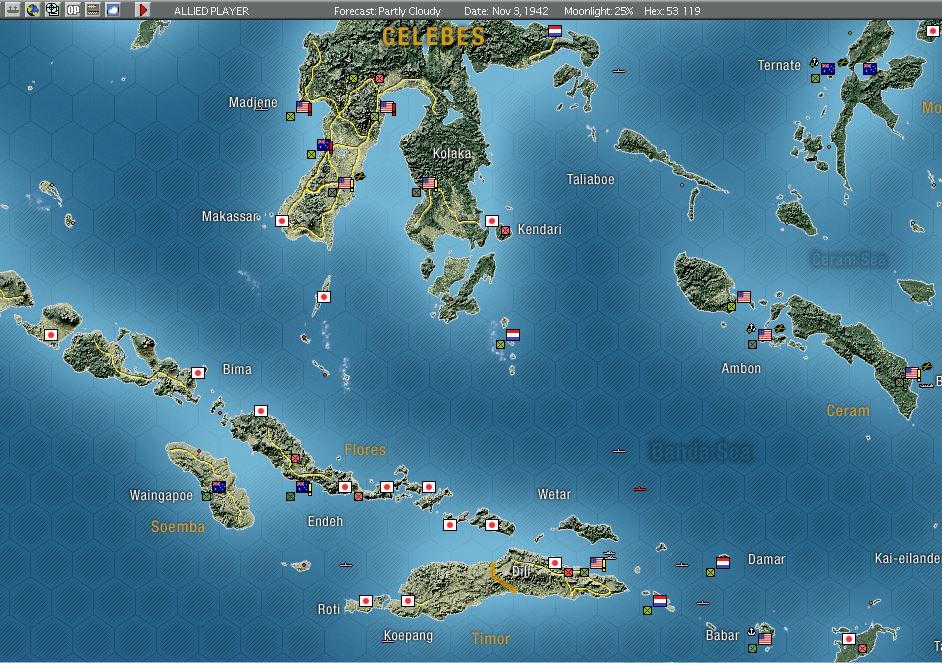Image resolution: width=942 pixels, height=663 pixels.
Task: Click the Flores island name
Action: (365, 449)
